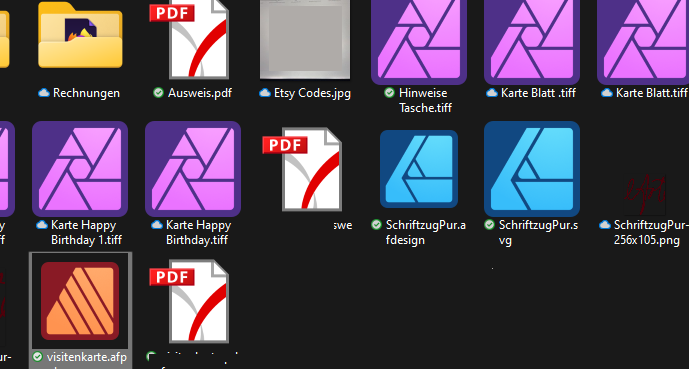Select the Karte Blatt .tiff file icon
Image resolution: width=689 pixels, height=369 pixels.
532,42
